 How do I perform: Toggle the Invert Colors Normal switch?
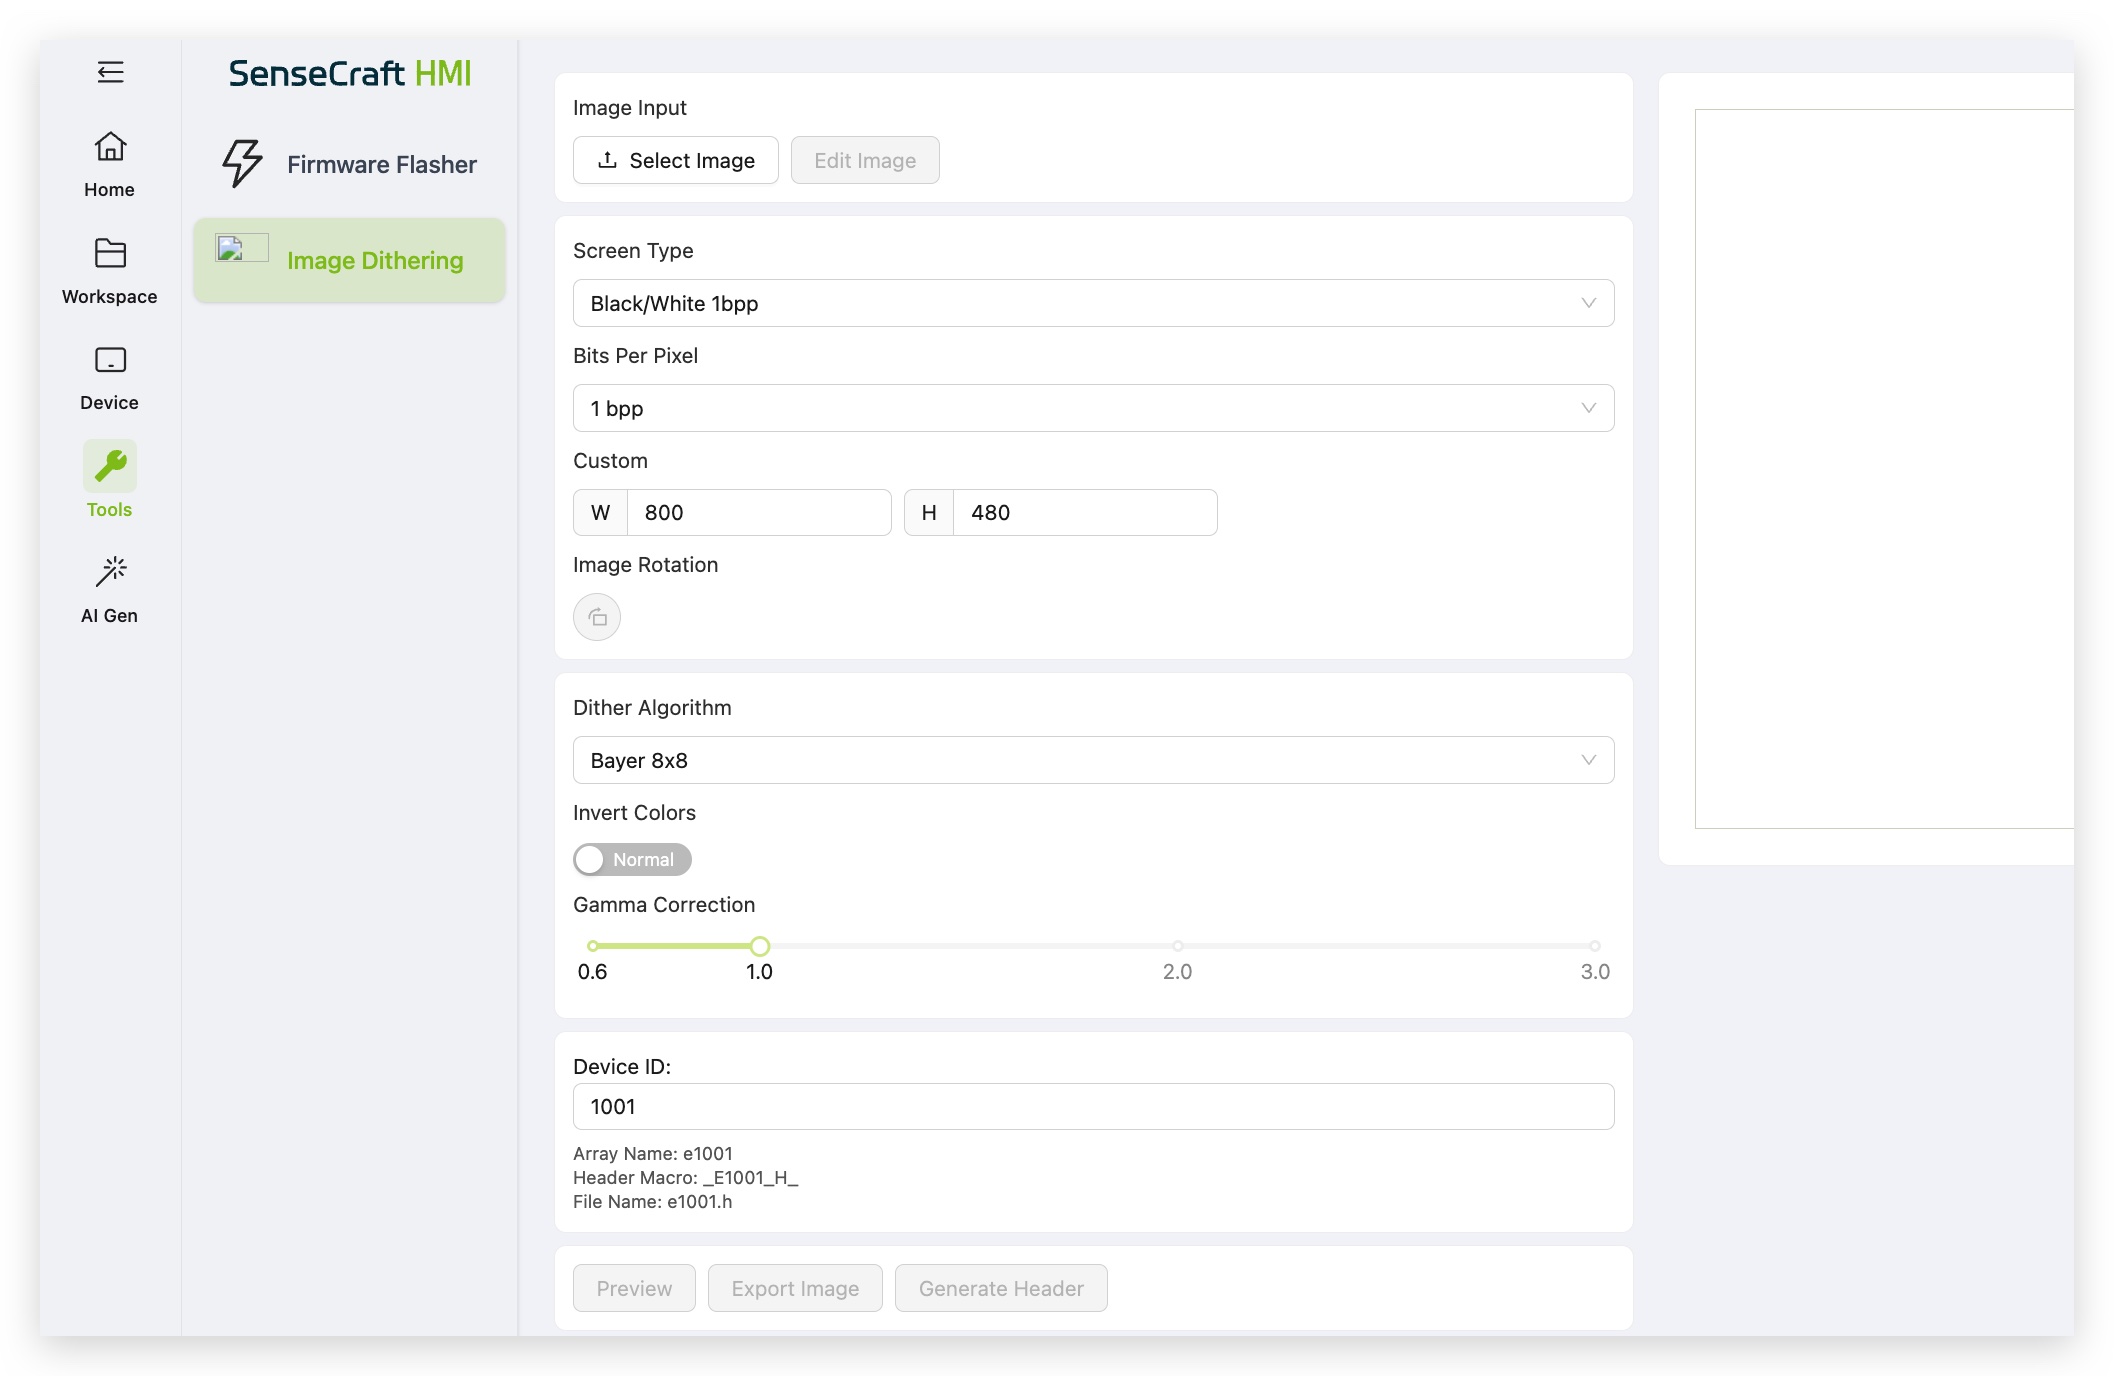coord(632,859)
